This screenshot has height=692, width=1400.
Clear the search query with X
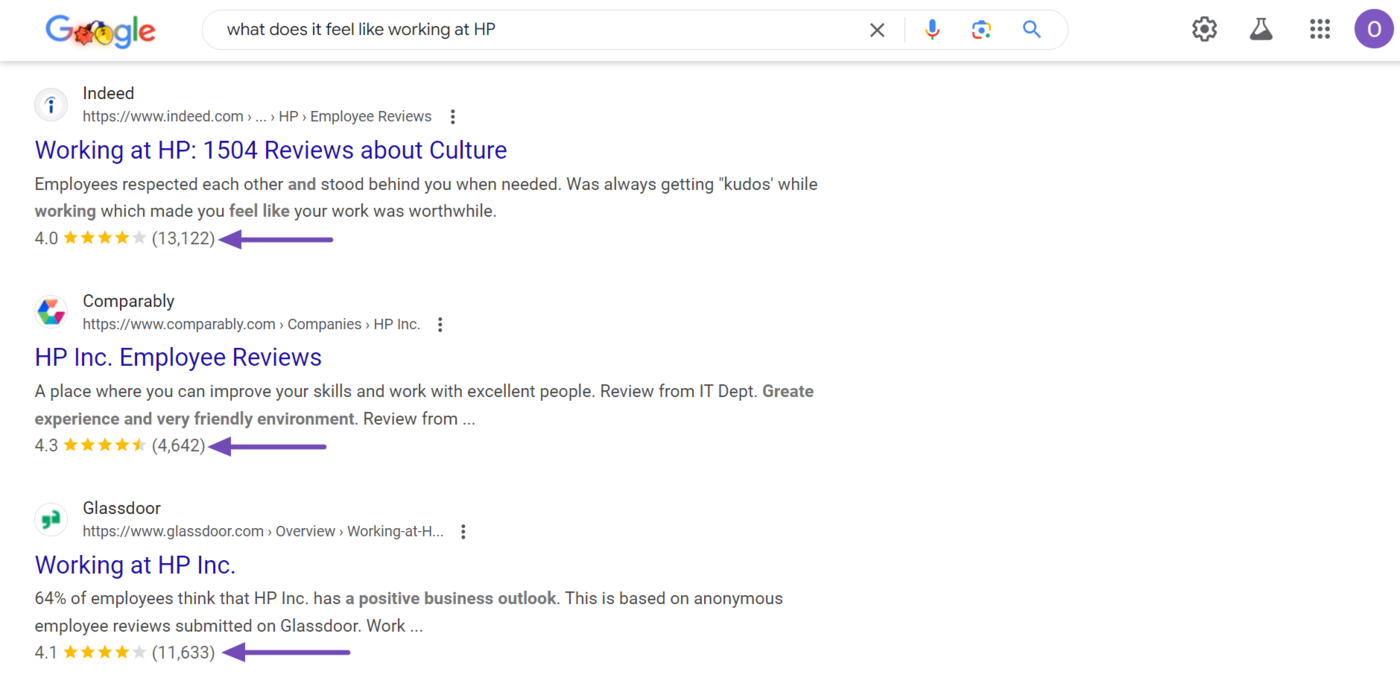877,30
